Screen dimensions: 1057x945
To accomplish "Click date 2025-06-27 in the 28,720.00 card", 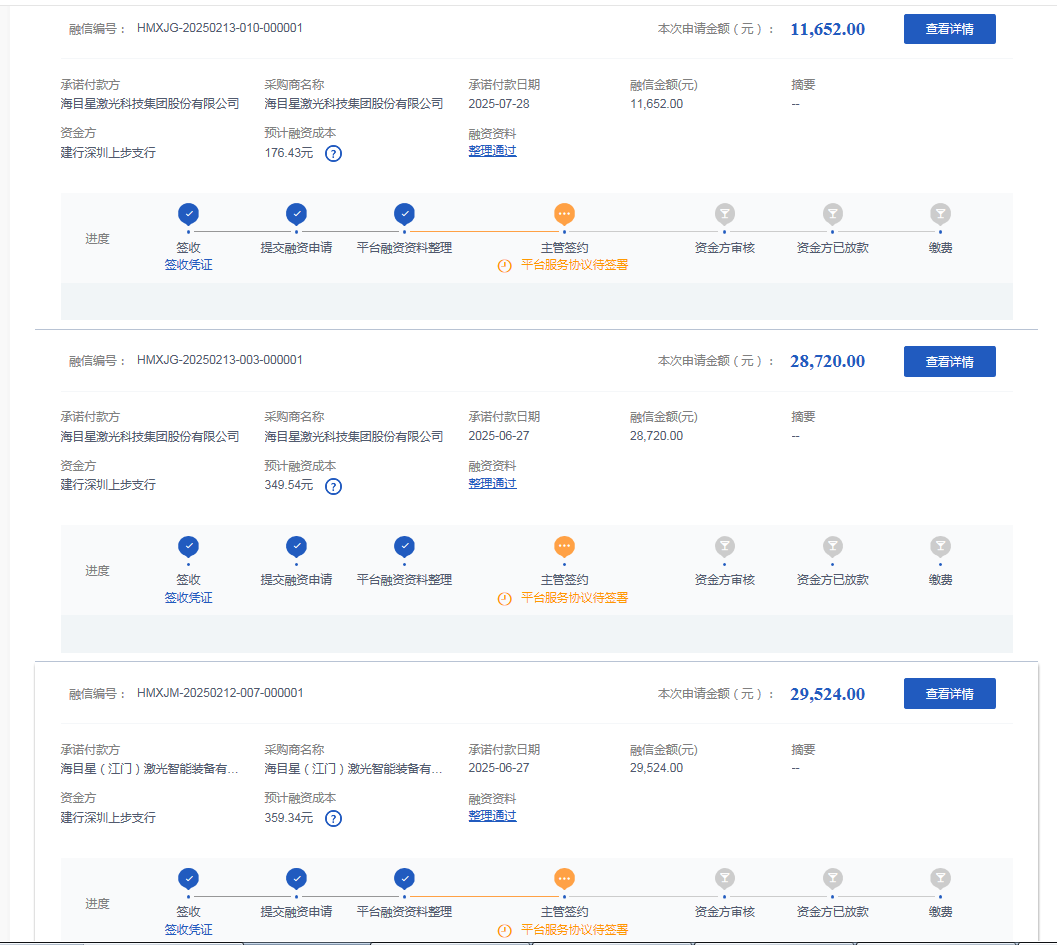I will 499,436.
